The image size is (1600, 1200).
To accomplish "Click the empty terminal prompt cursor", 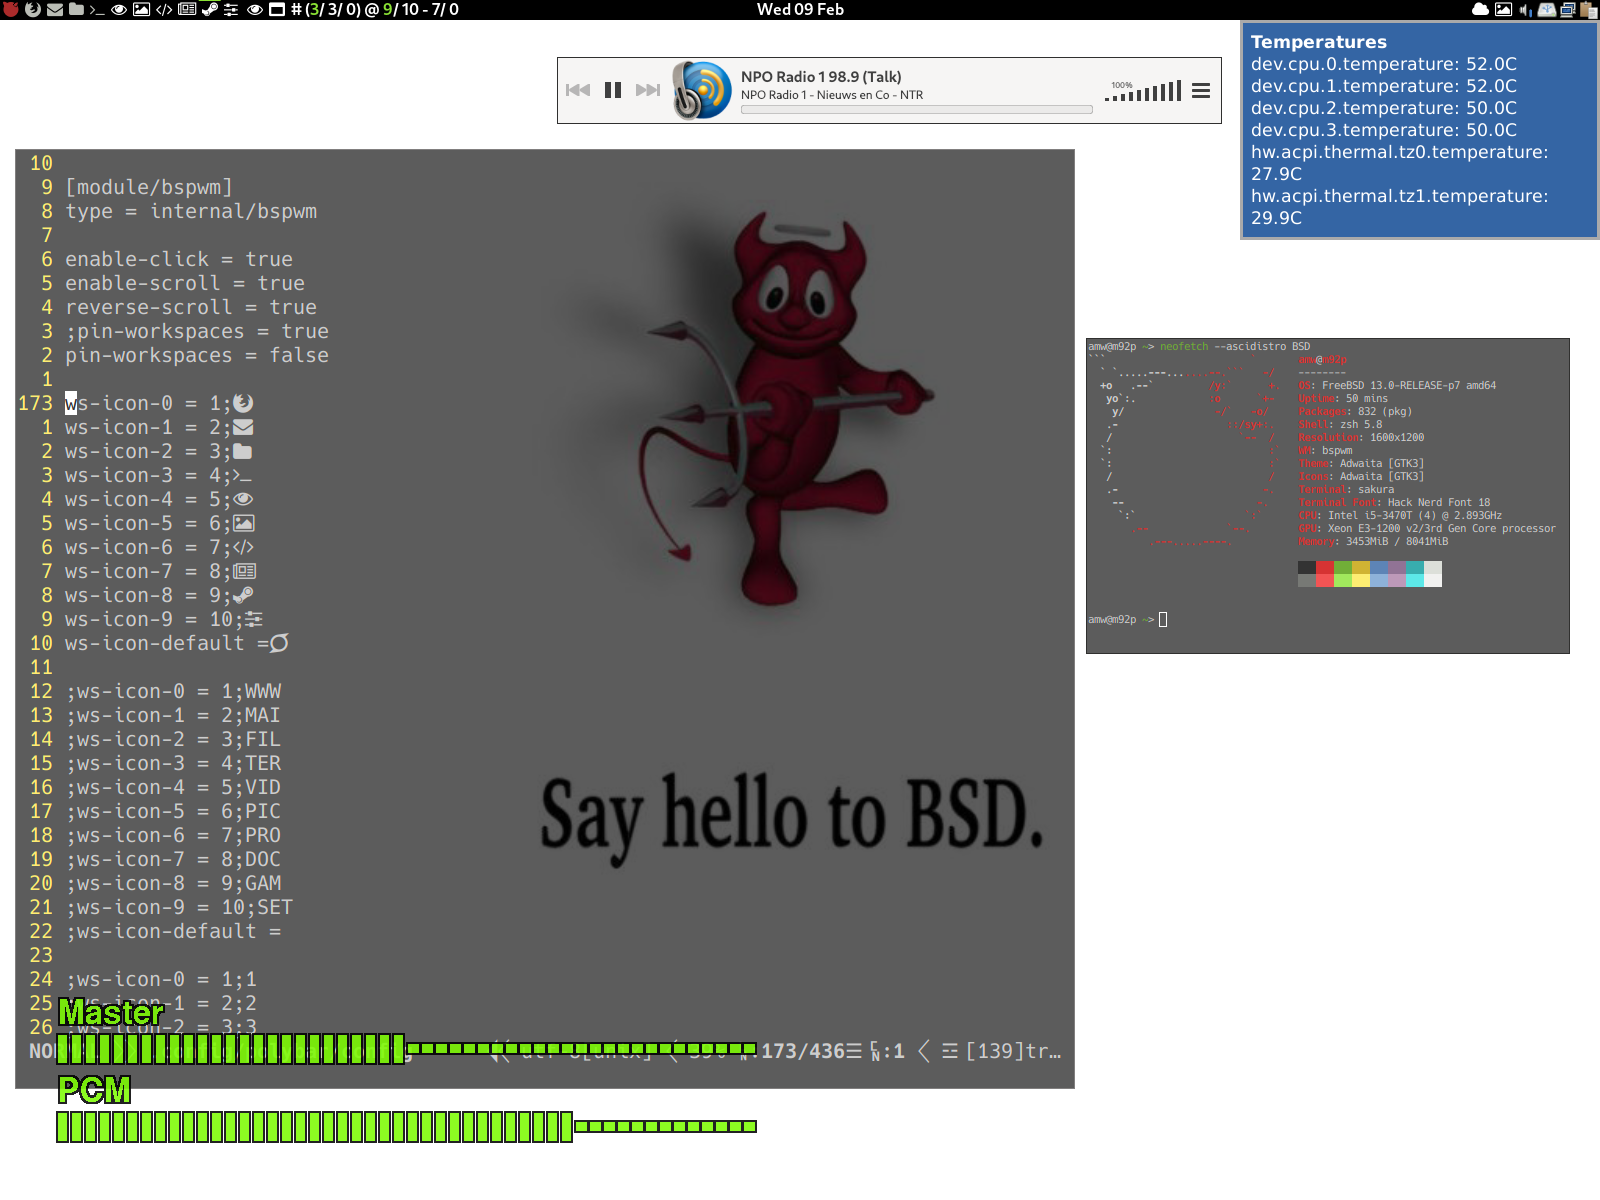I will 1163,619.
